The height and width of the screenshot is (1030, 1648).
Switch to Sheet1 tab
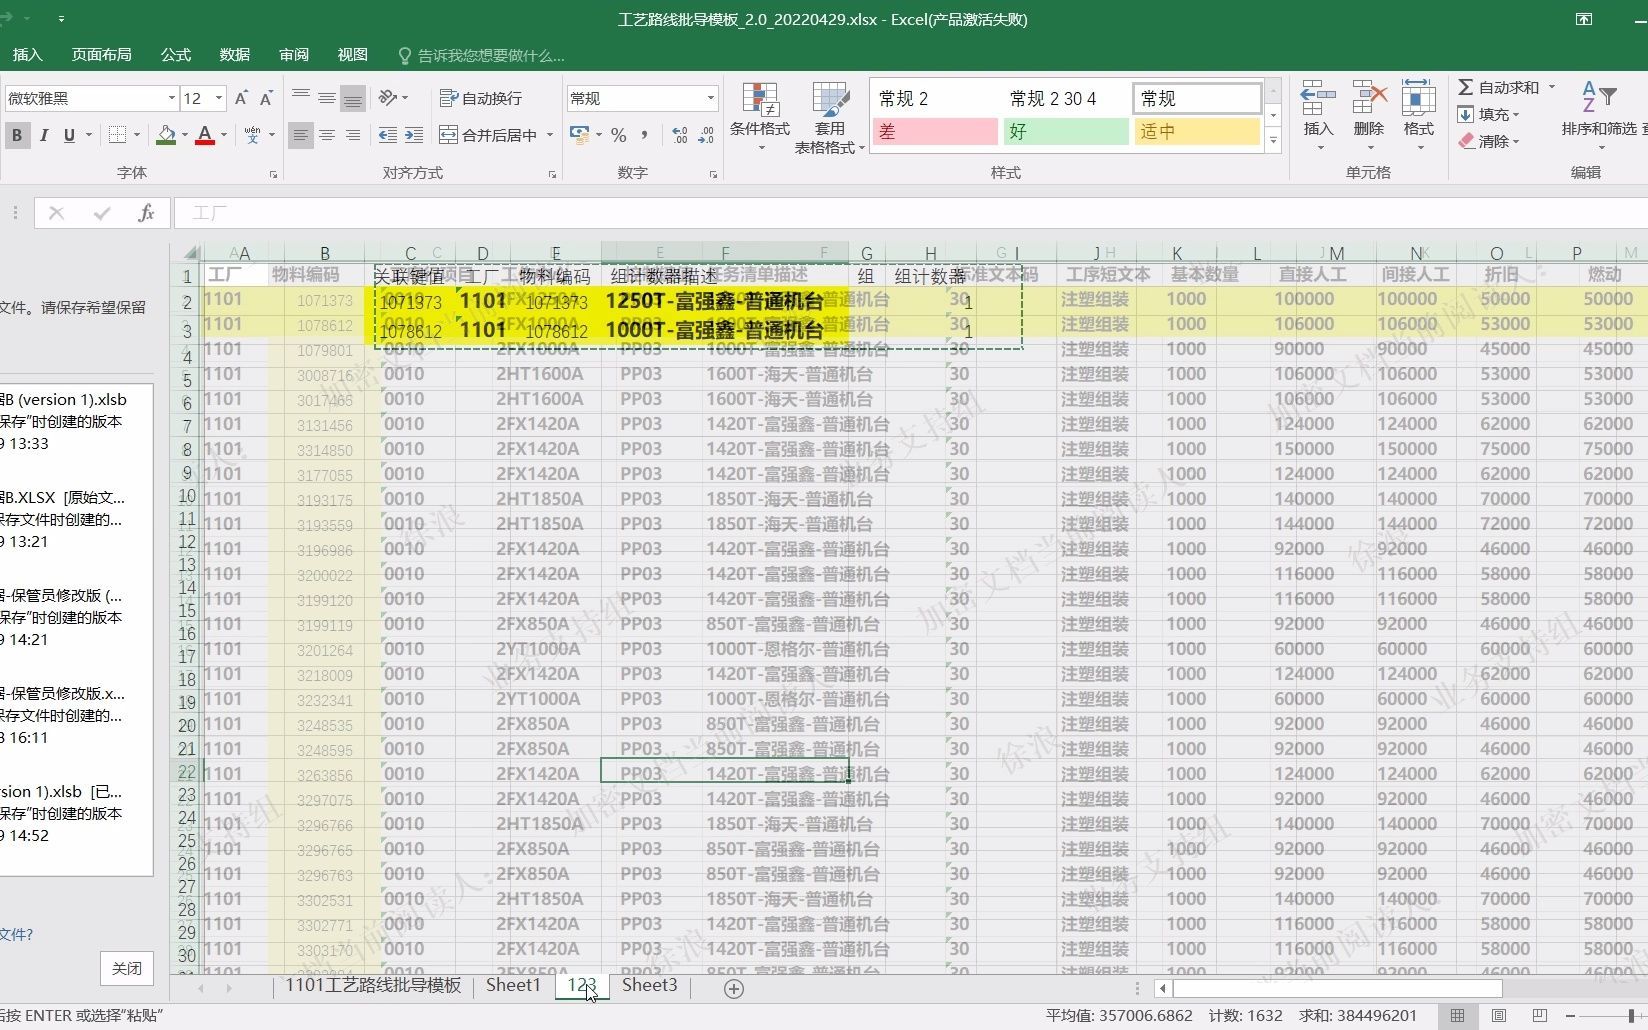coord(513,985)
